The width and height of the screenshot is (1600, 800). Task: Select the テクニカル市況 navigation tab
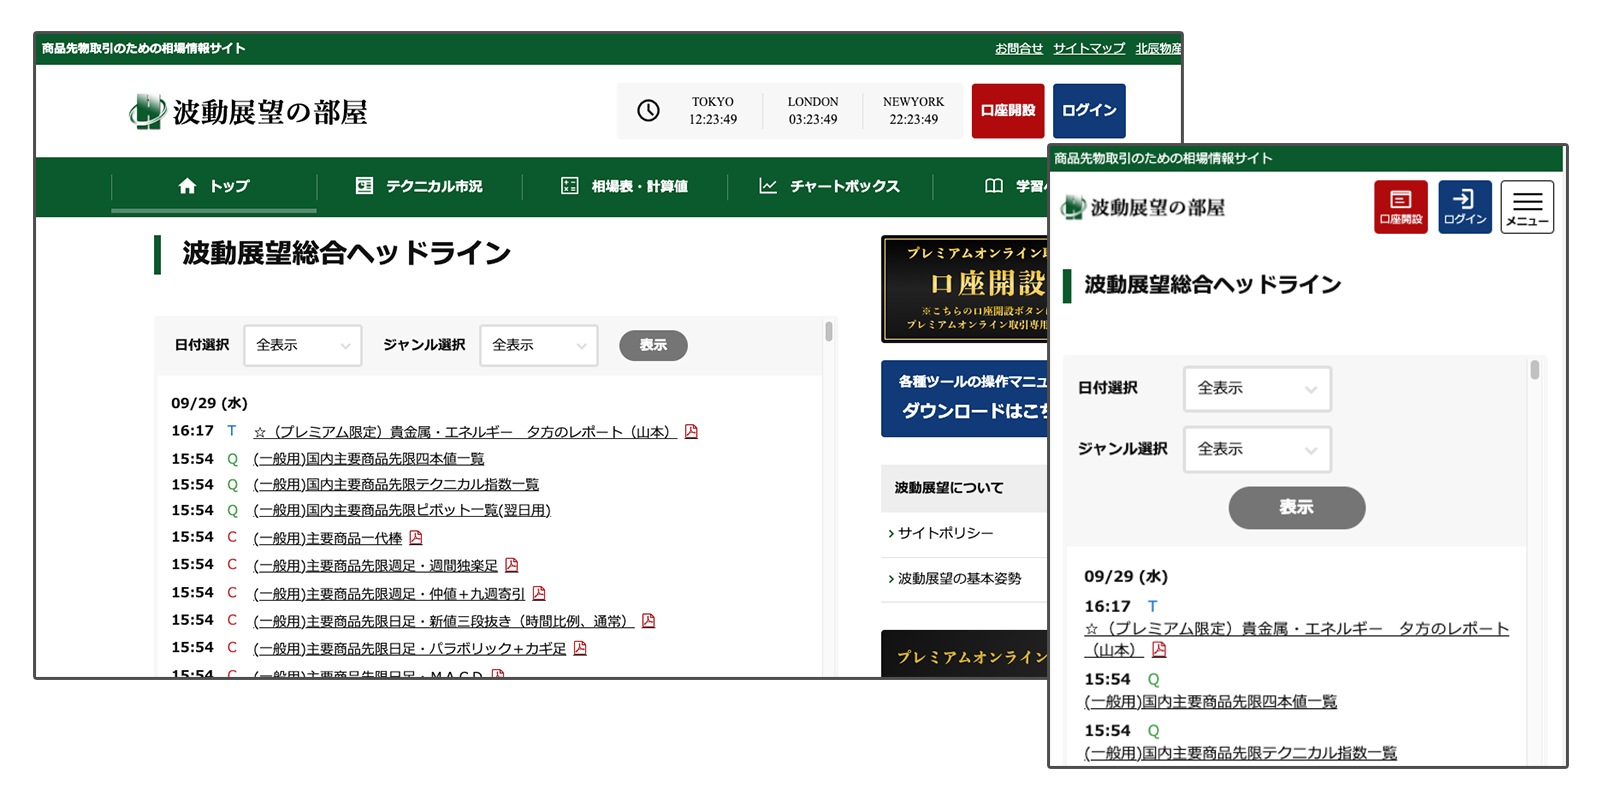click(x=419, y=186)
